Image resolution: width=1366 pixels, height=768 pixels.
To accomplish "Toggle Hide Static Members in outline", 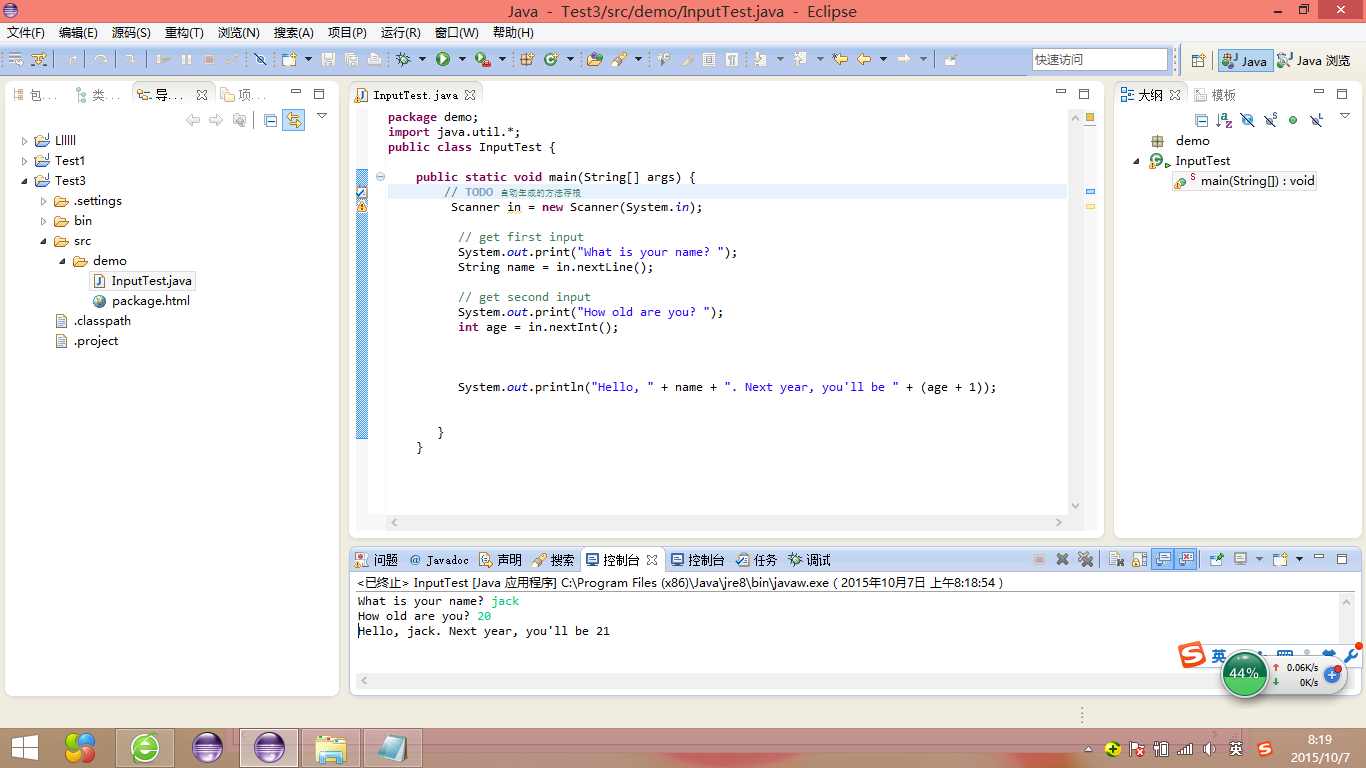I will click(x=1270, y=120).
